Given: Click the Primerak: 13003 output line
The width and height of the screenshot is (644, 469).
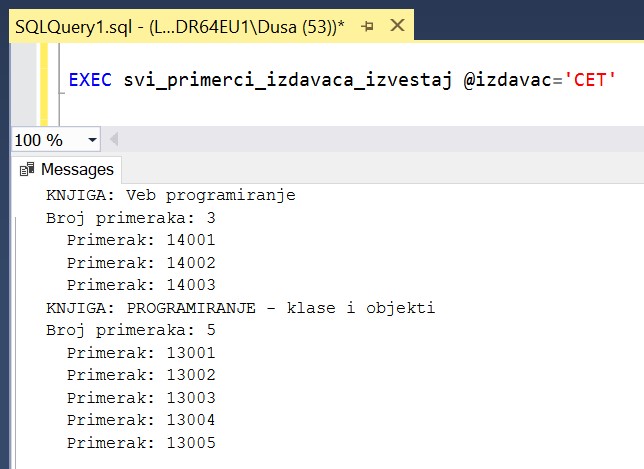Looking at the screenshot, I should tap(140, 398).
